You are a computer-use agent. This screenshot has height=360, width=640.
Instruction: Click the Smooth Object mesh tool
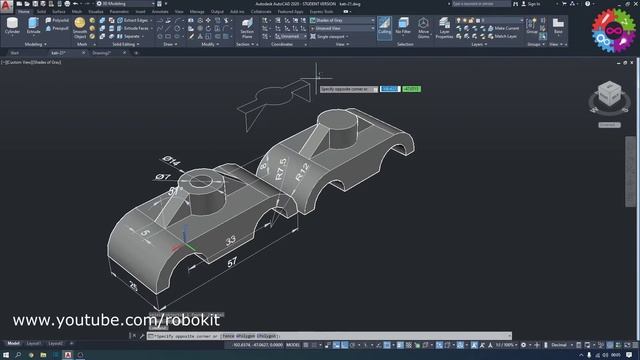(x=80, y=27)
